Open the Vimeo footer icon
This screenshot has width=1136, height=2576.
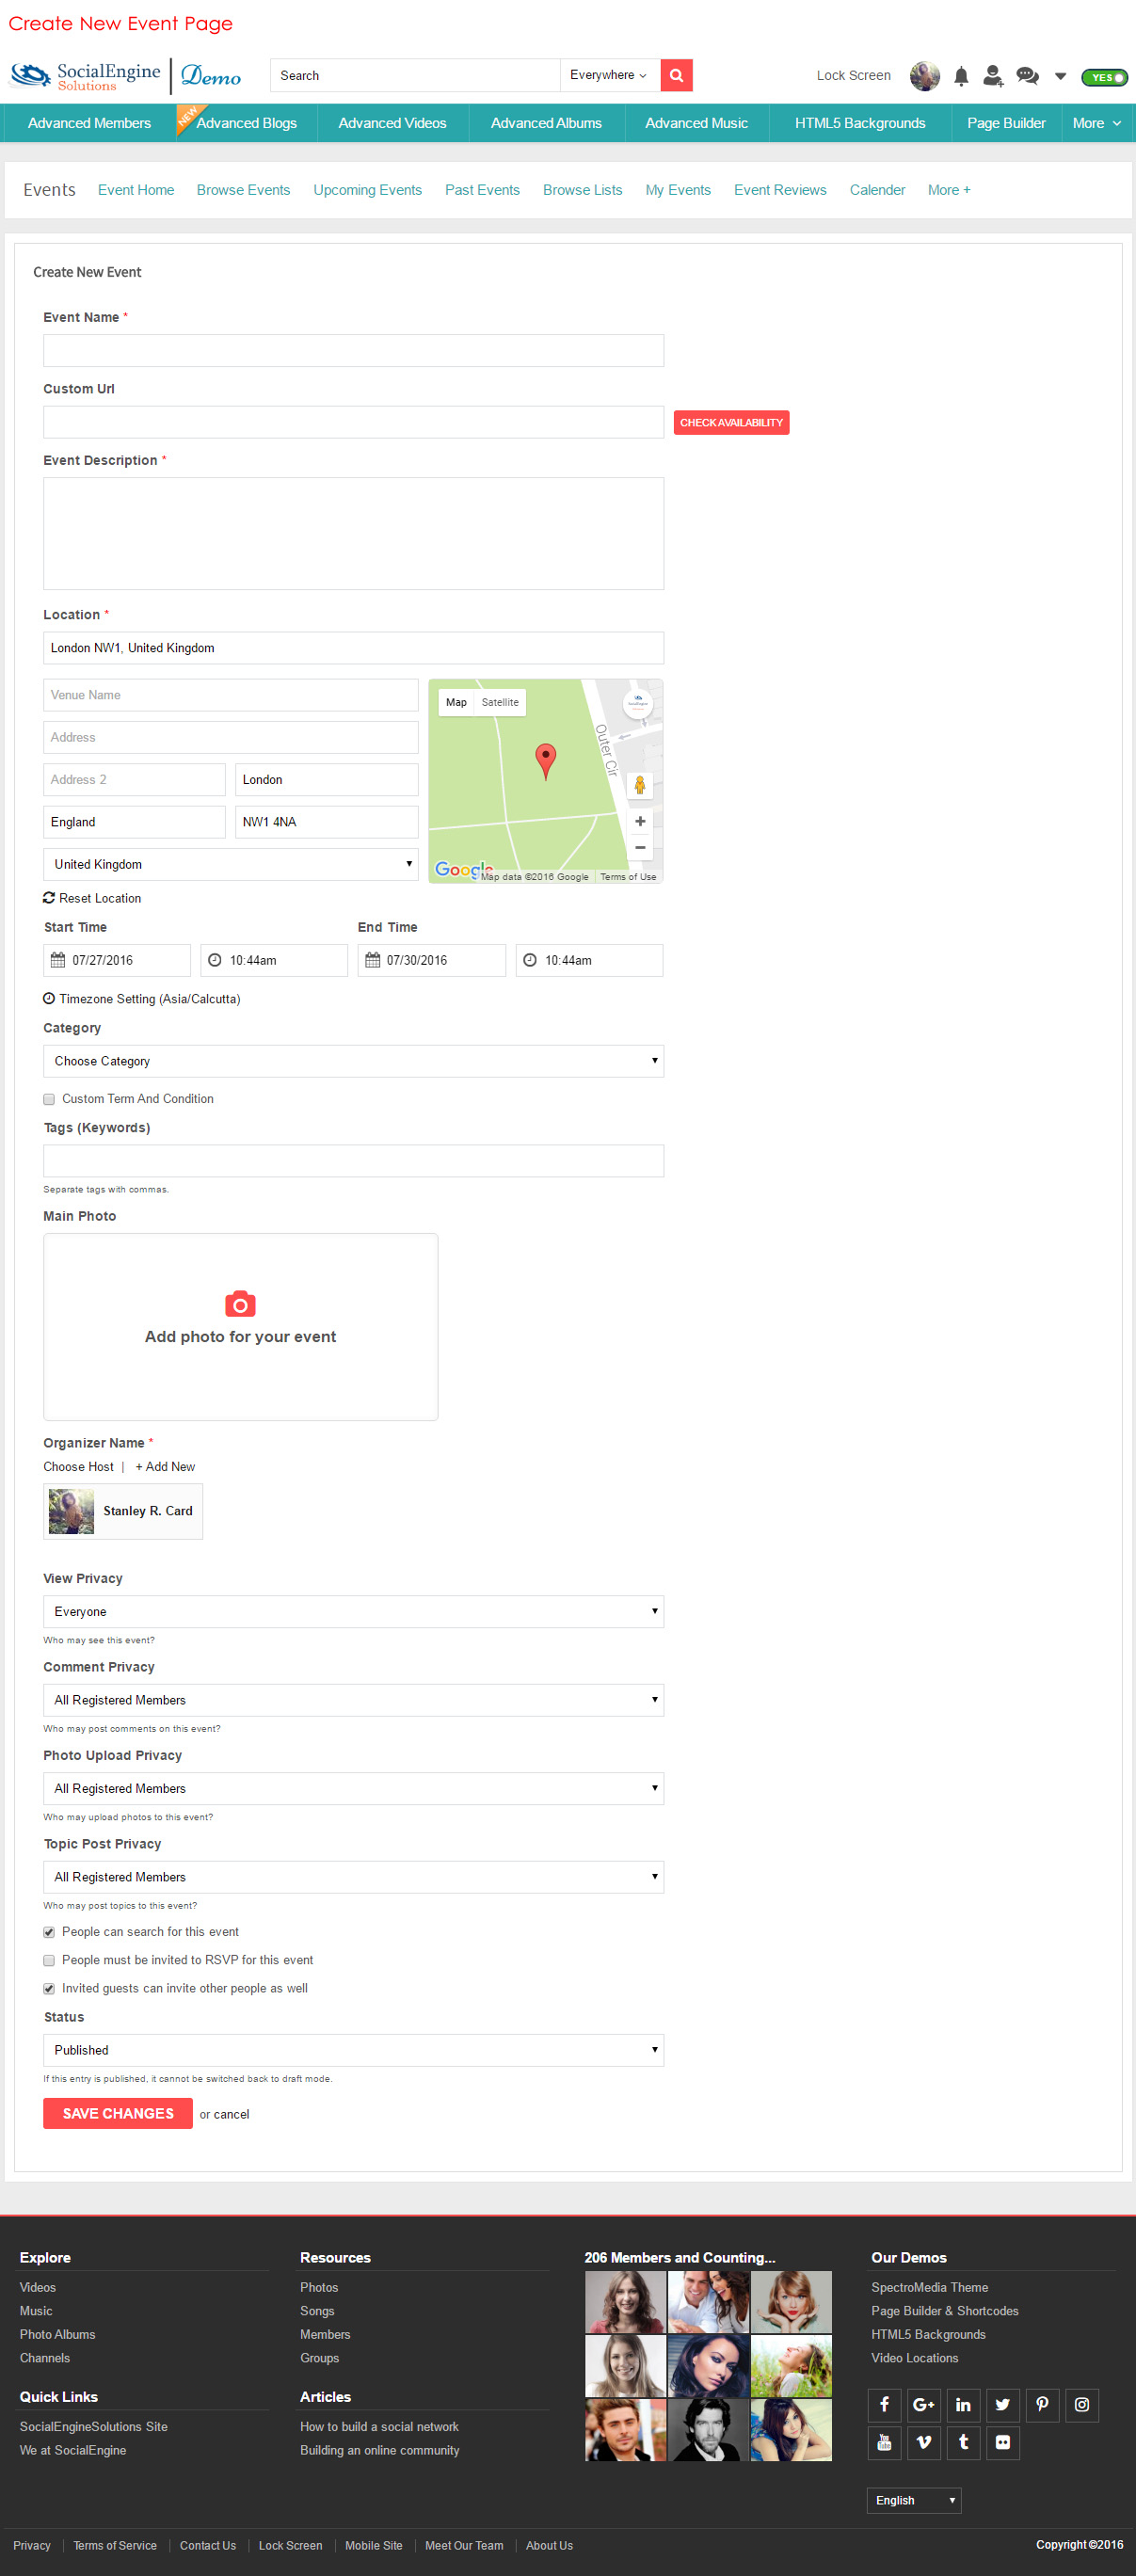coord(923,2442)
